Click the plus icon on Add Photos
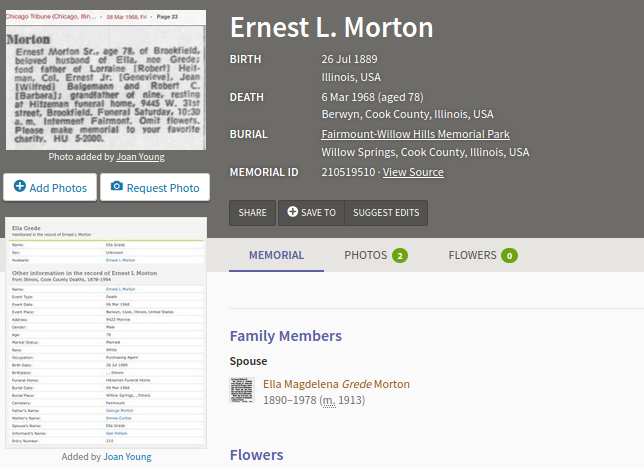Screen dimensions: 644x468 point(20,186)
